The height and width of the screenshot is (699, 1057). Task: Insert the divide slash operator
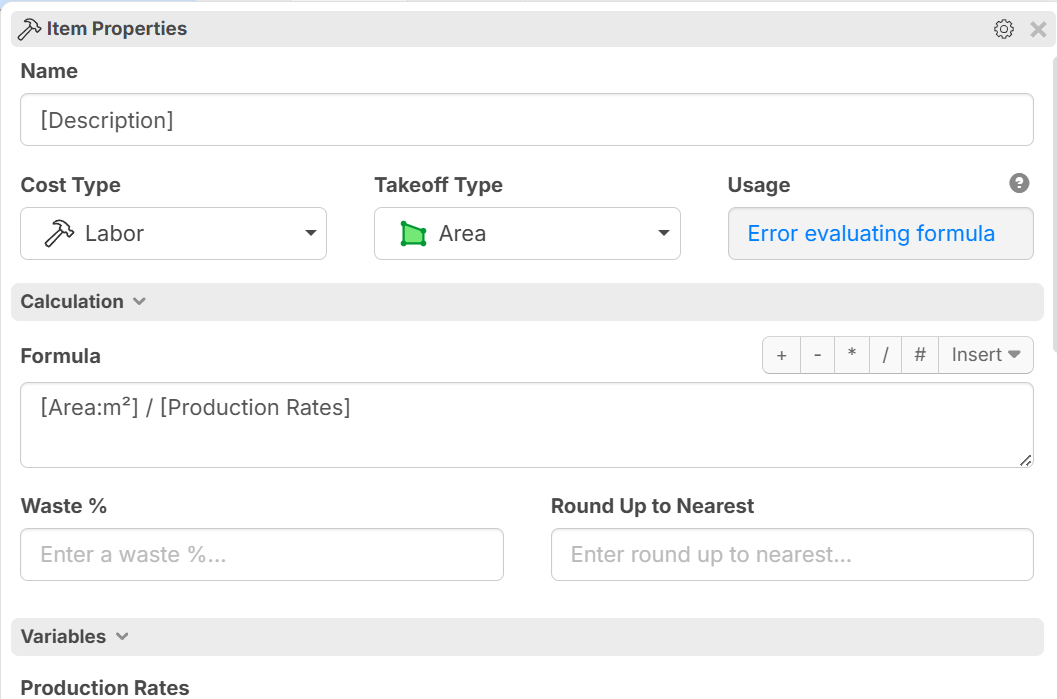click(885, 355)
